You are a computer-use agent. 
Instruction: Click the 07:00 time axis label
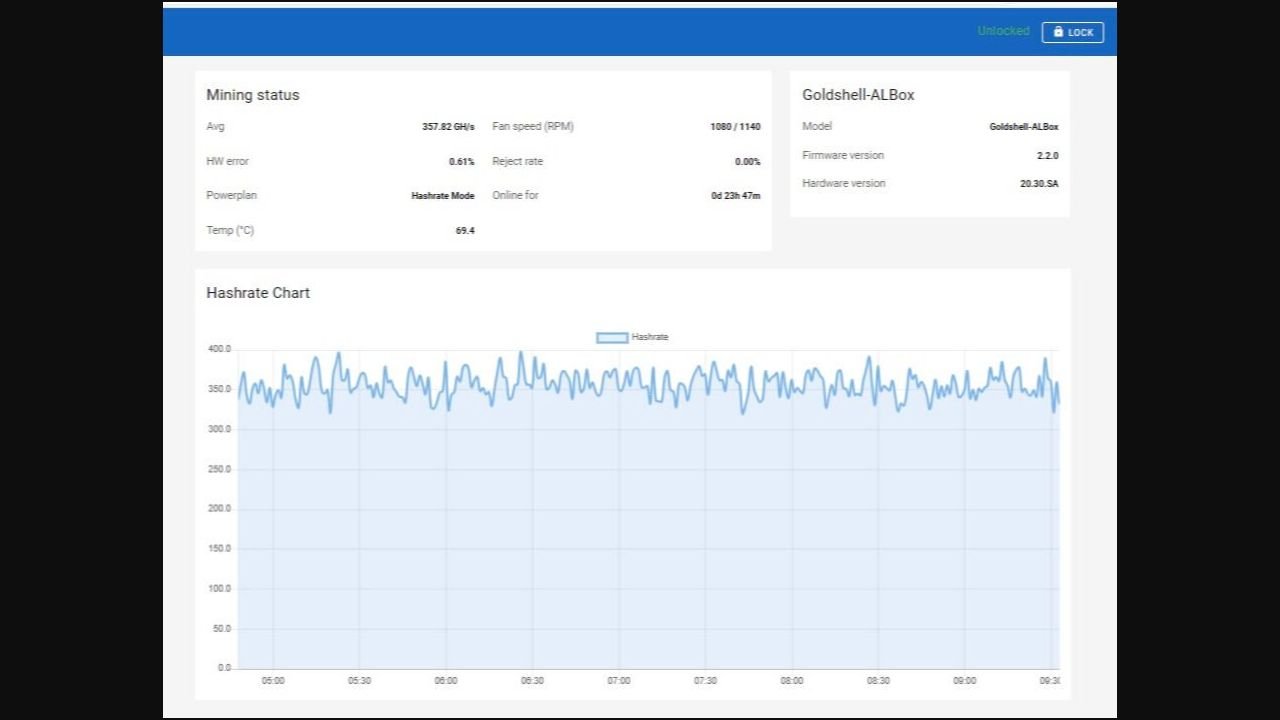tap(619, 681)
